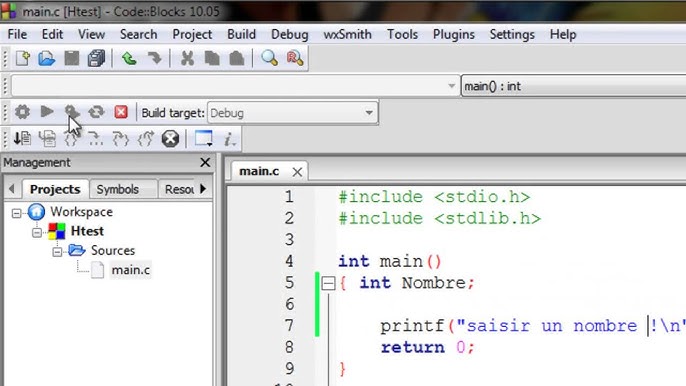Image resolution: width=686 pixels, height=386 pixels.
Task: Collapse the Workspace tree node
Action: pos(17,213)
